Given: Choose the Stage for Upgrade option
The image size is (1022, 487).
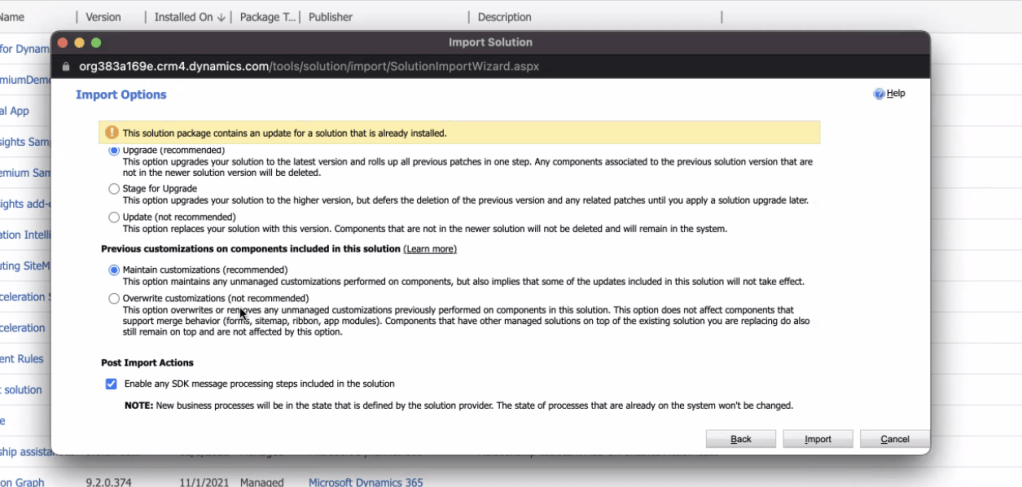Looking at the screenshot, I should (x=113, y=188).
